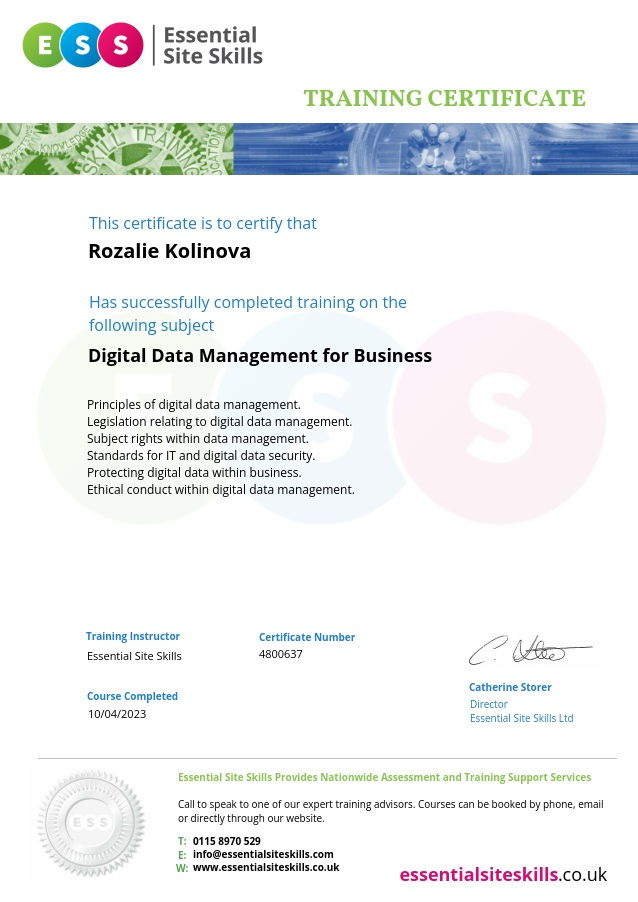638x902 pixels.
Task: Open the info@essentialsiteskills.com email link
Action: coord(263,855)
